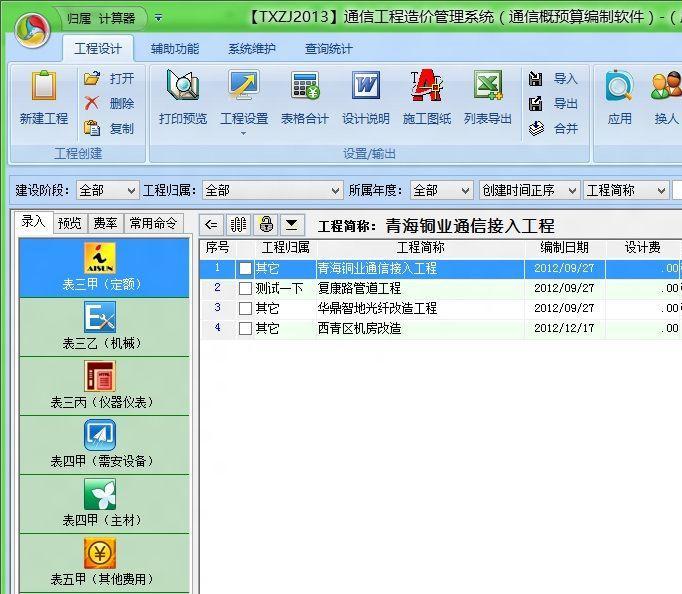Click 归属 in the quick access bar
Image resolution: width=682 pixels, height=594 pixels.
[x=79, y=18]
